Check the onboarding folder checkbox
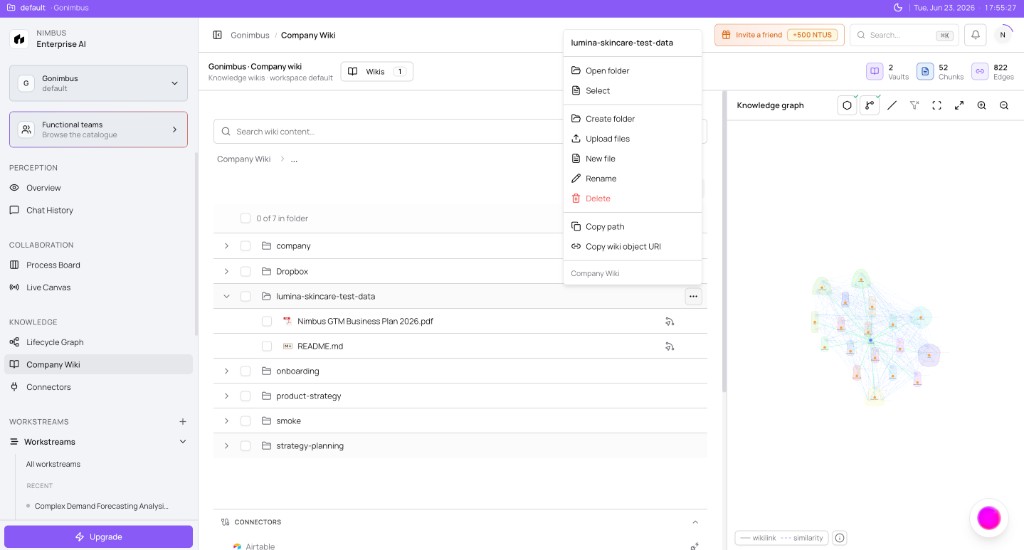Viewport: 1024px width, 550px height. (x=245, y=371)
